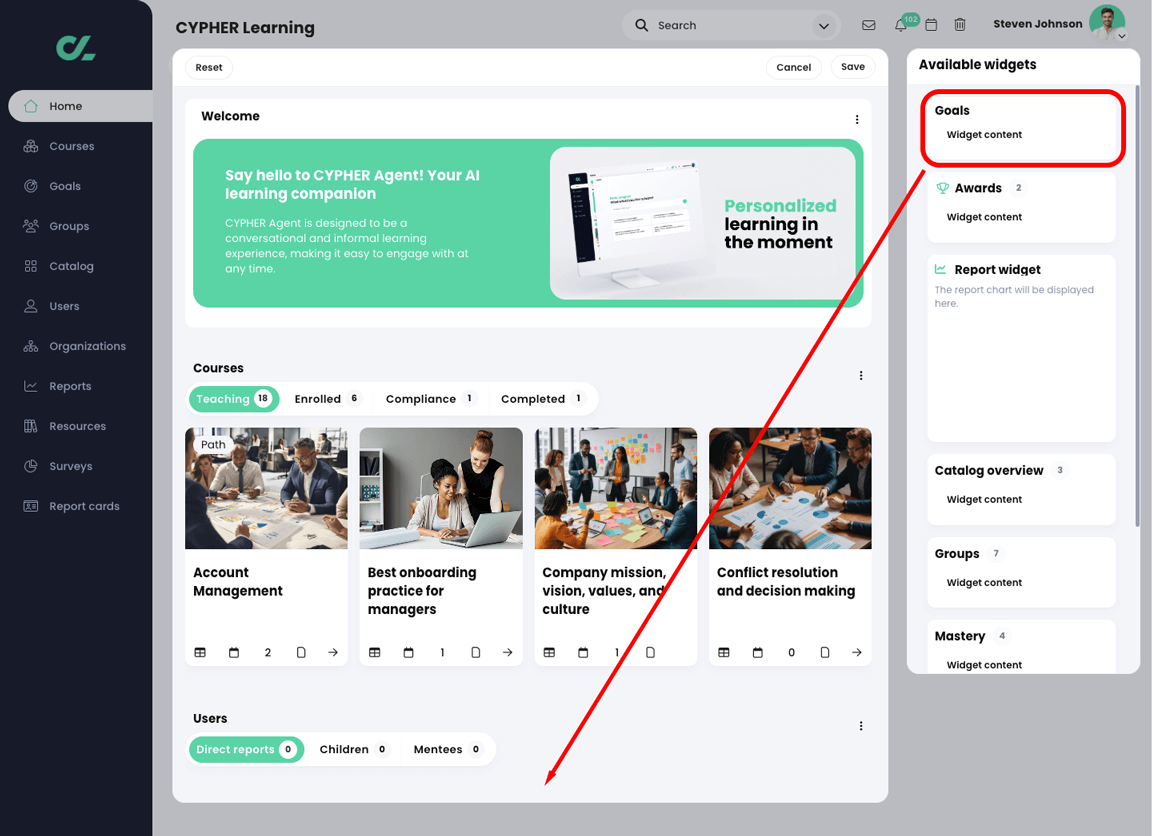
Task: Click the trash icon in the top bar
Action: coord(960,24)
